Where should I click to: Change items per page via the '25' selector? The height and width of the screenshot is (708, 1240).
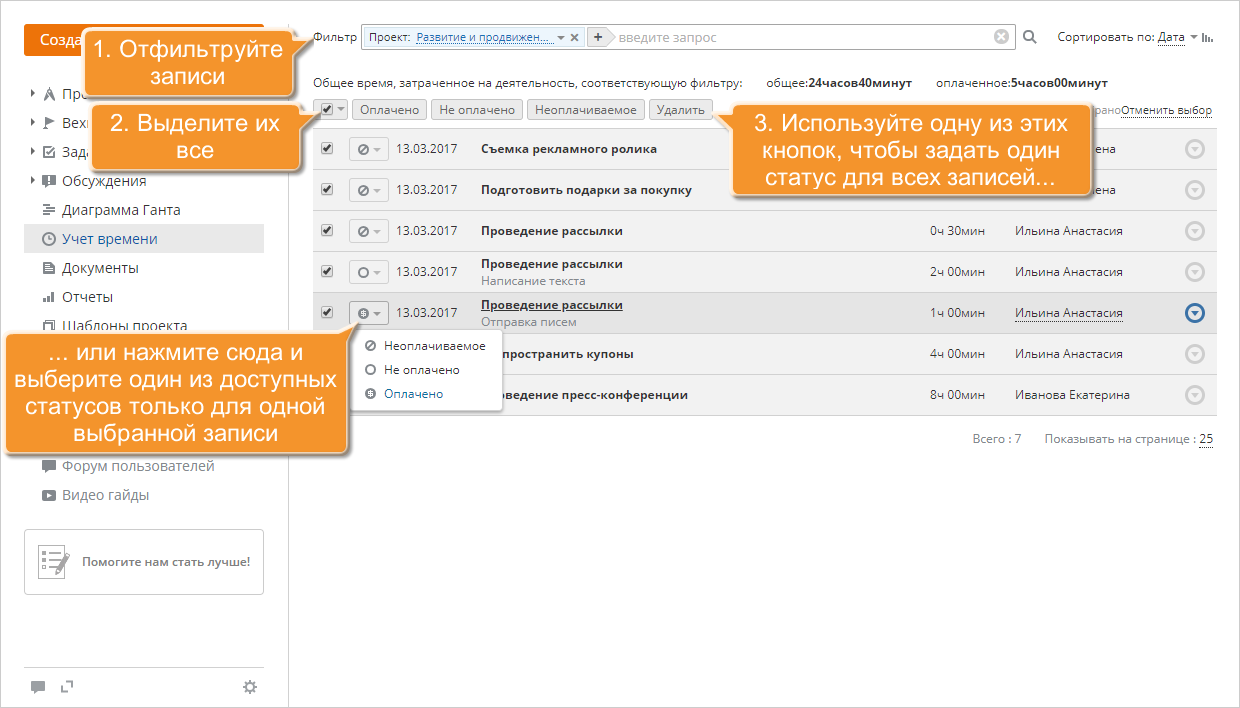[1205, 439]
